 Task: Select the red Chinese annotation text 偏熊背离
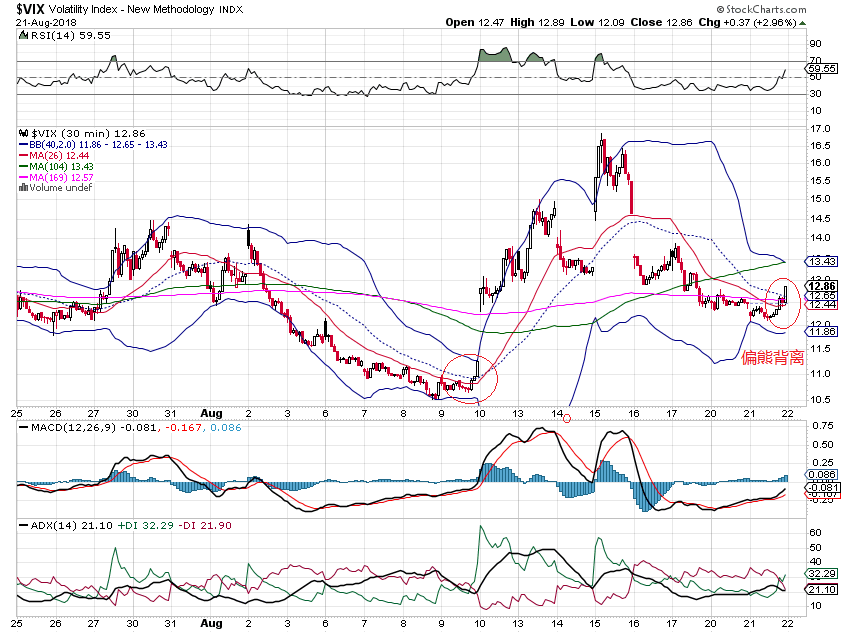coord(772,357)
